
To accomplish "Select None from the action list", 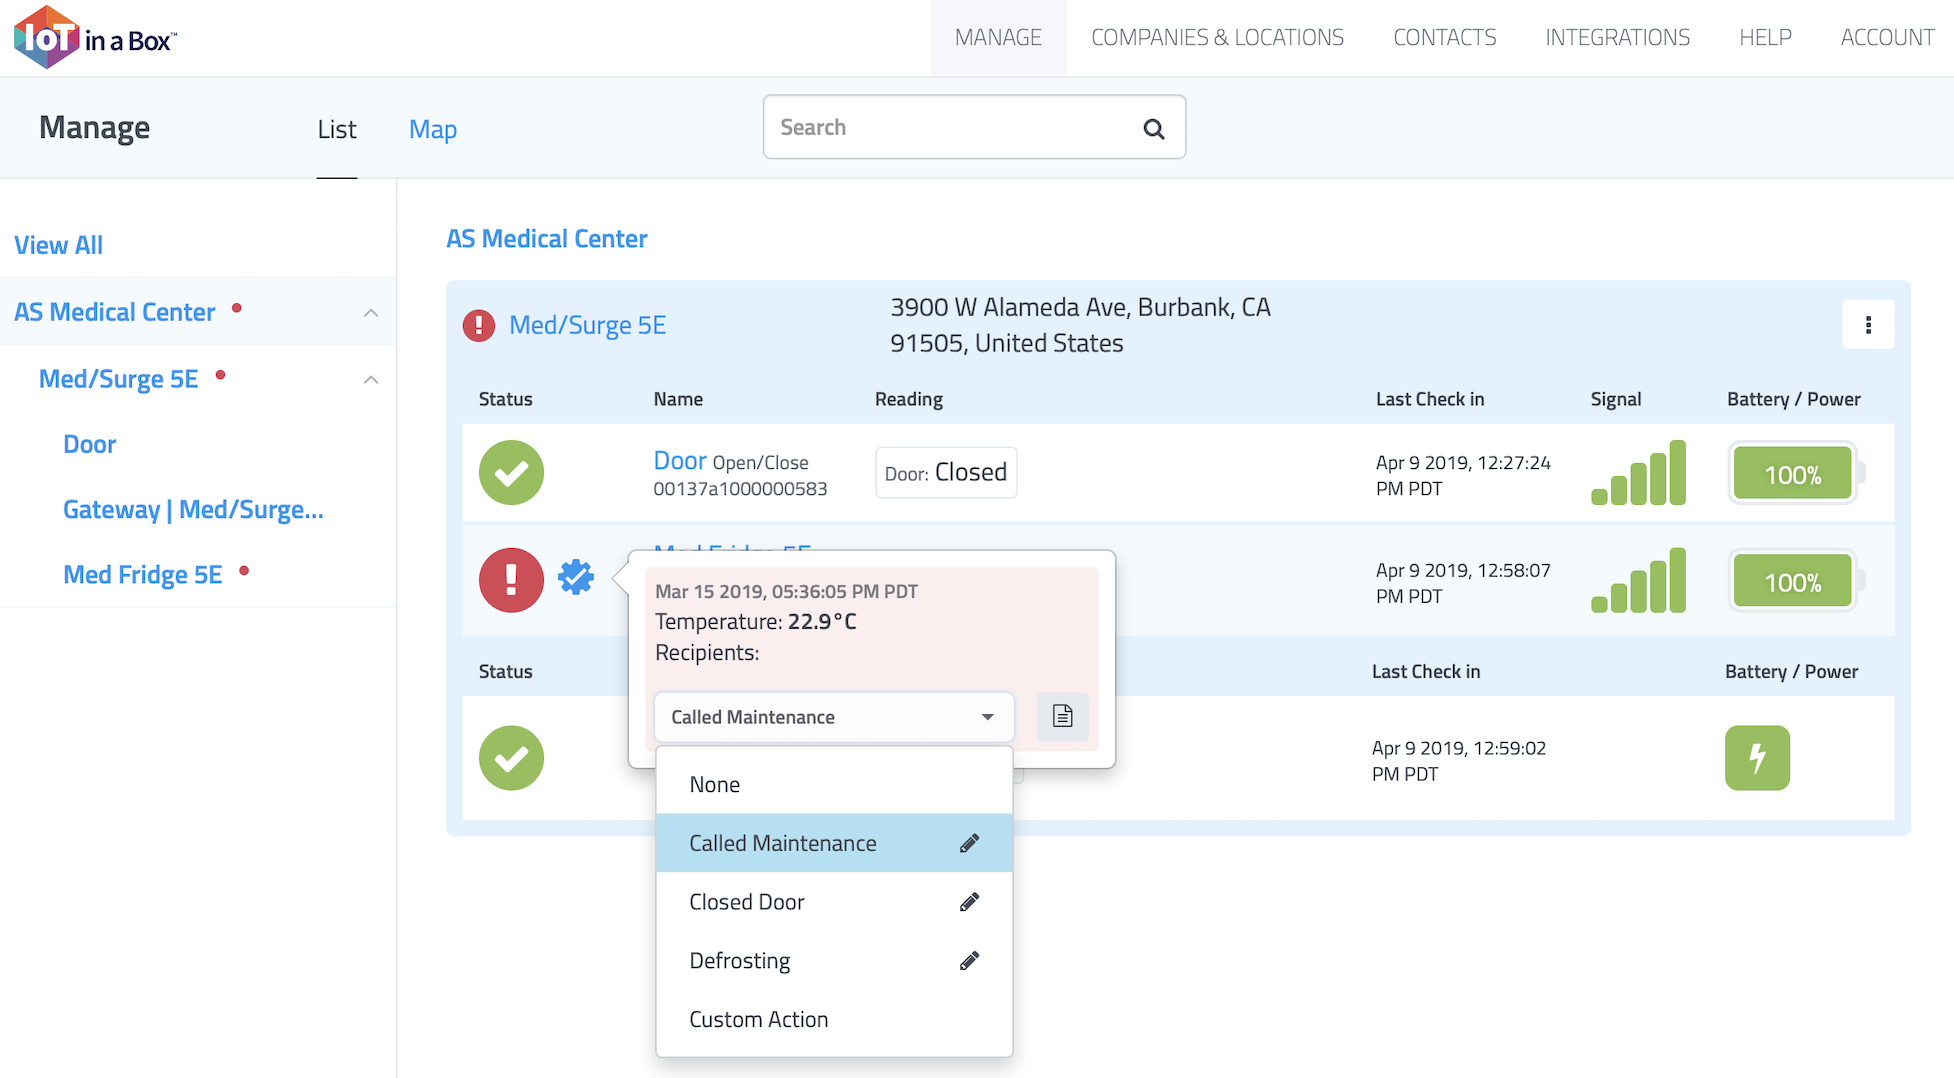I will [715, 785].
